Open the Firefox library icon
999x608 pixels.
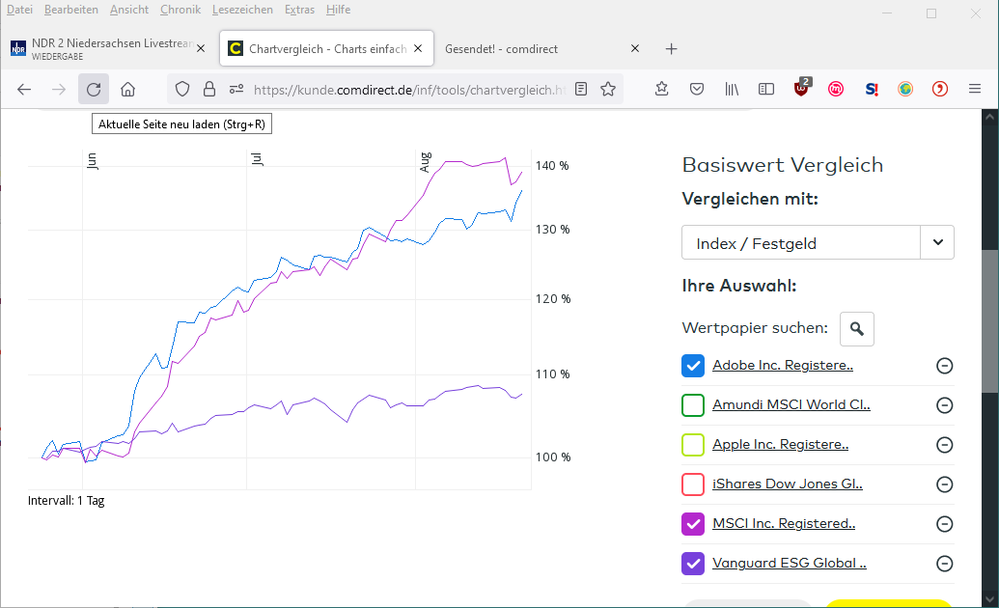(732, 89)
